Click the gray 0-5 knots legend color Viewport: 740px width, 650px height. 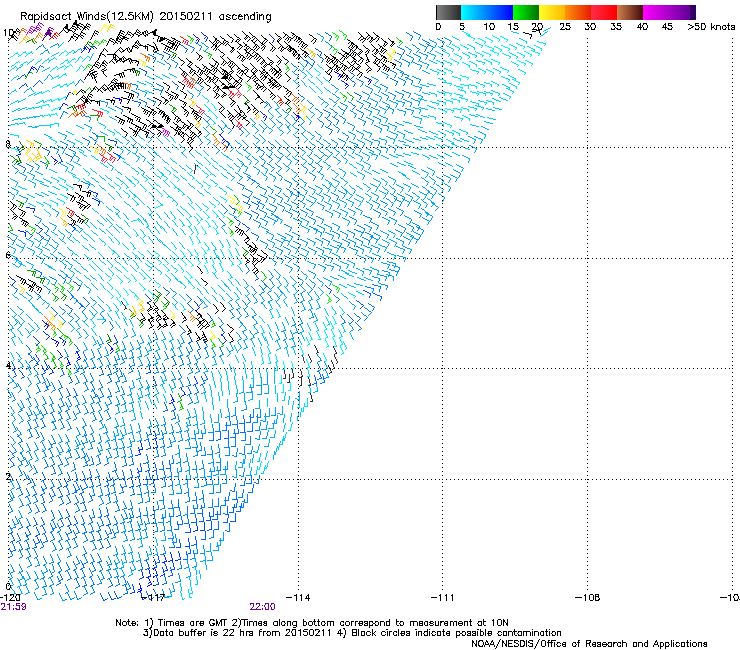point(448,12)
